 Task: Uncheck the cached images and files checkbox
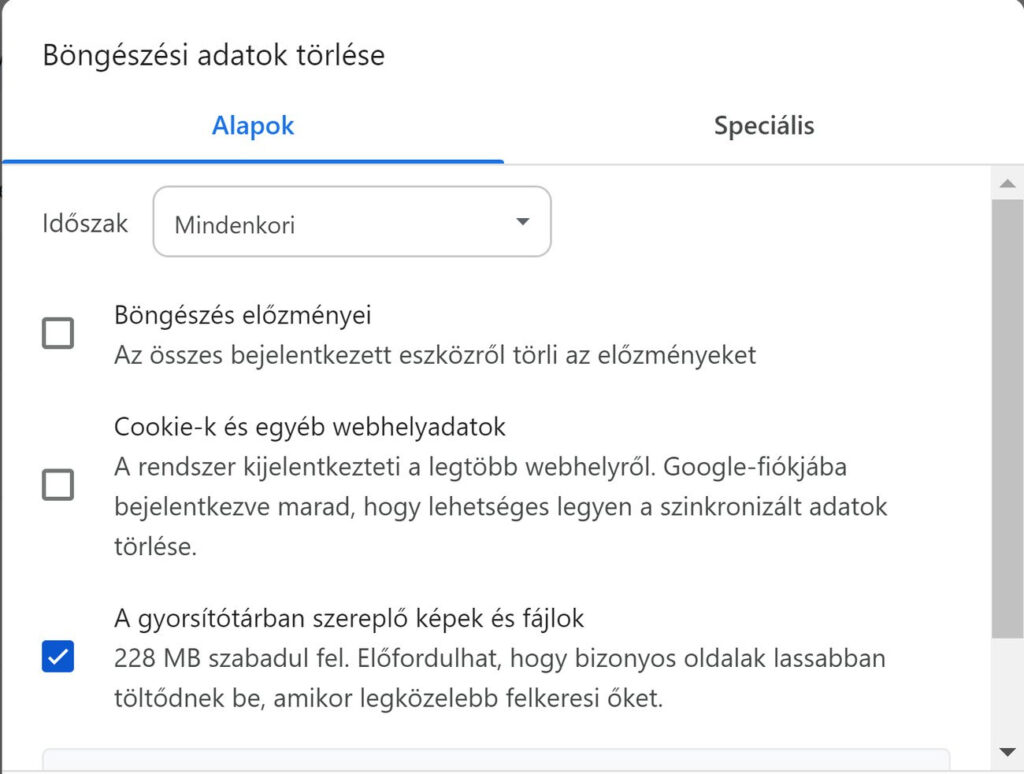pos(58,657)
